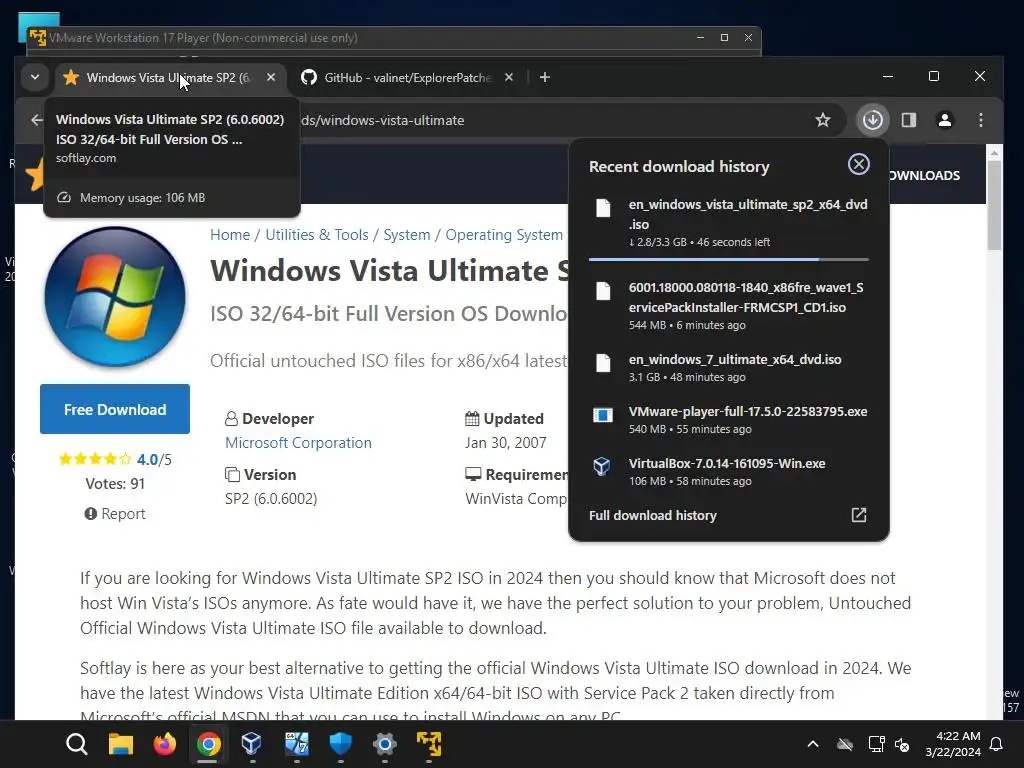This screenshot has height=768, width=1024.
Task: Open the Windows Security shield taskbar icon
Action: [340, 744]
